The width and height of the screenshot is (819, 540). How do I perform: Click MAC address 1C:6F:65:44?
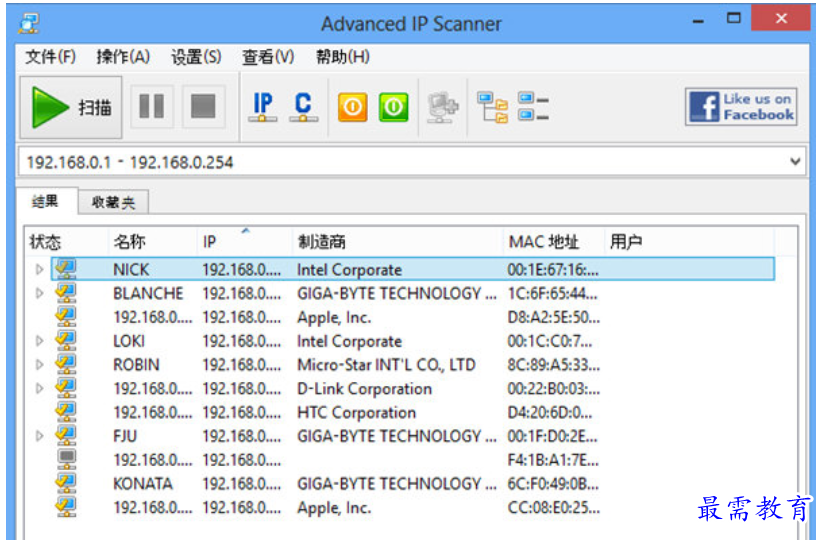tap(552, 294)
